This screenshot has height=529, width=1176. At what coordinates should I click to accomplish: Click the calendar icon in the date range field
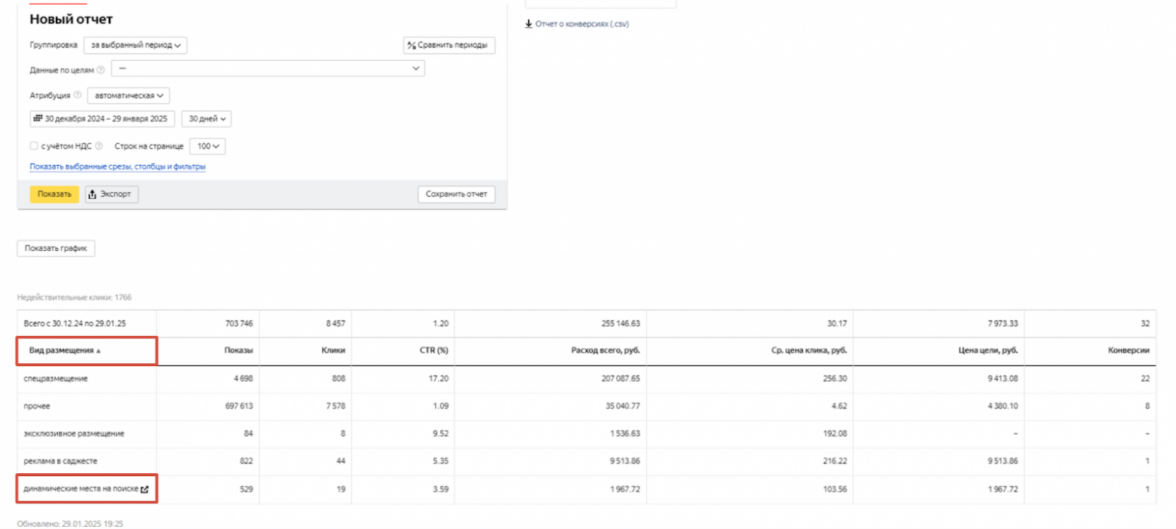38,119
